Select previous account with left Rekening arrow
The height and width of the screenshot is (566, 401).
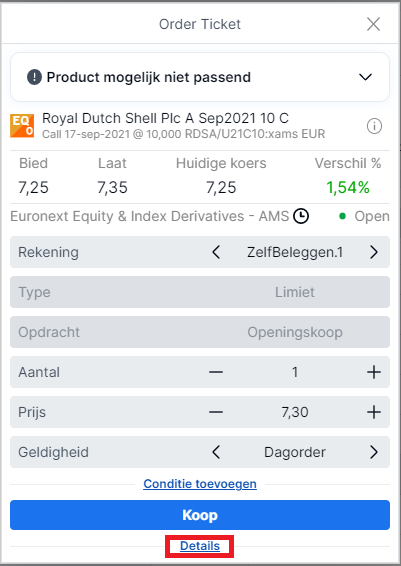point(216,252)
